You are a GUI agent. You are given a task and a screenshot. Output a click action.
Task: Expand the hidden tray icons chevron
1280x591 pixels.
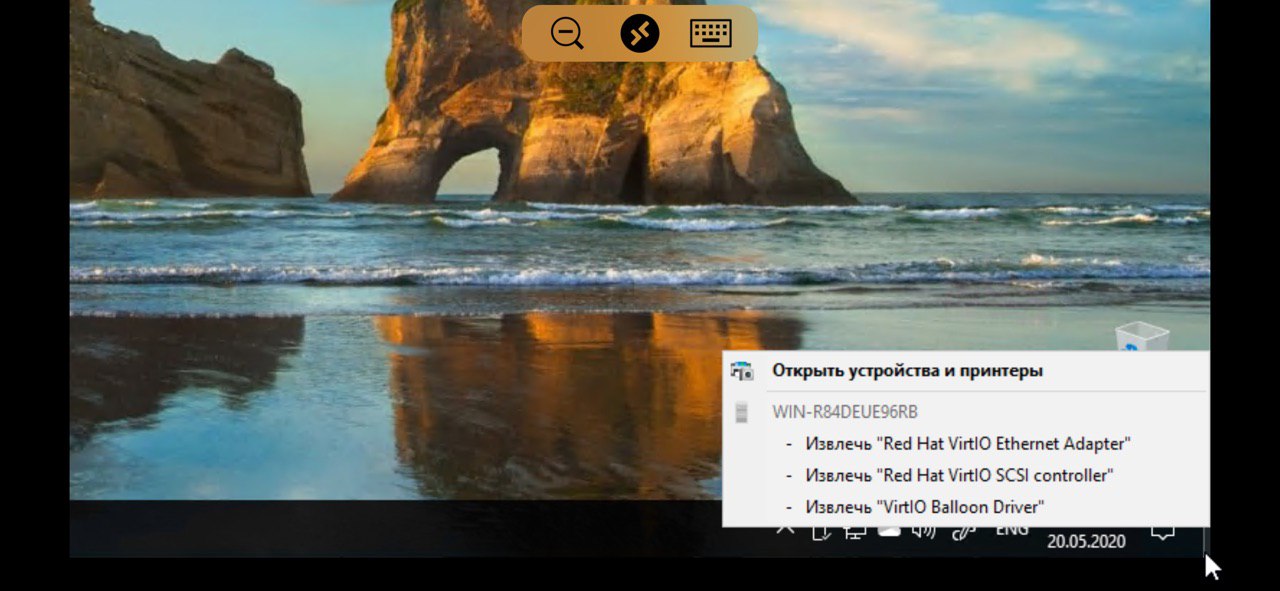tap(785, 531)
